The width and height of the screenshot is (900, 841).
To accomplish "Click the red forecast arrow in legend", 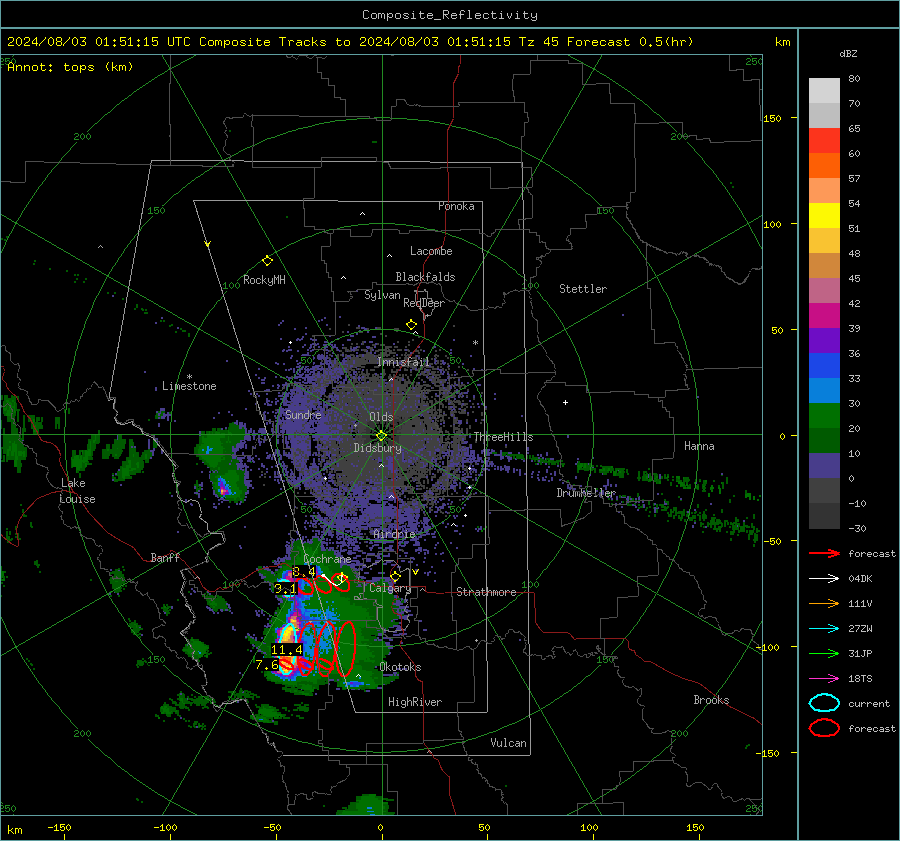I will click(x=824, y=553).
